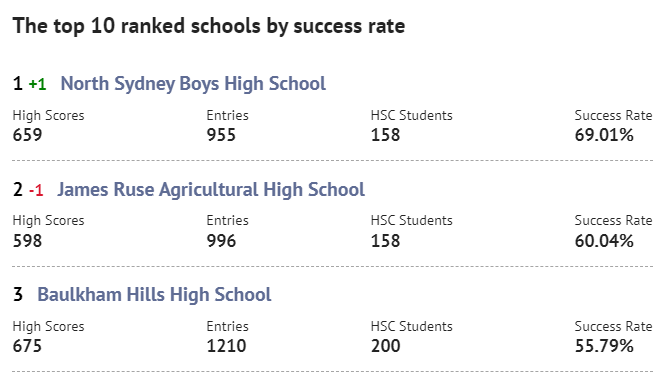Click Success Rate label for North Sydney Boys
Viewport: 664px width, 374px height.
point(613,115)
